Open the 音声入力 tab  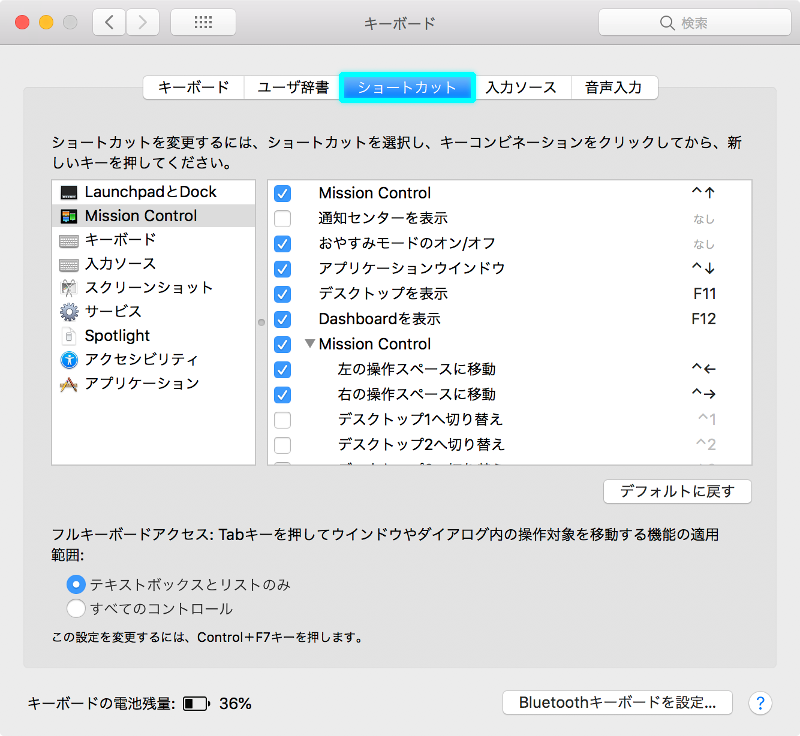(x=614, y=88)
